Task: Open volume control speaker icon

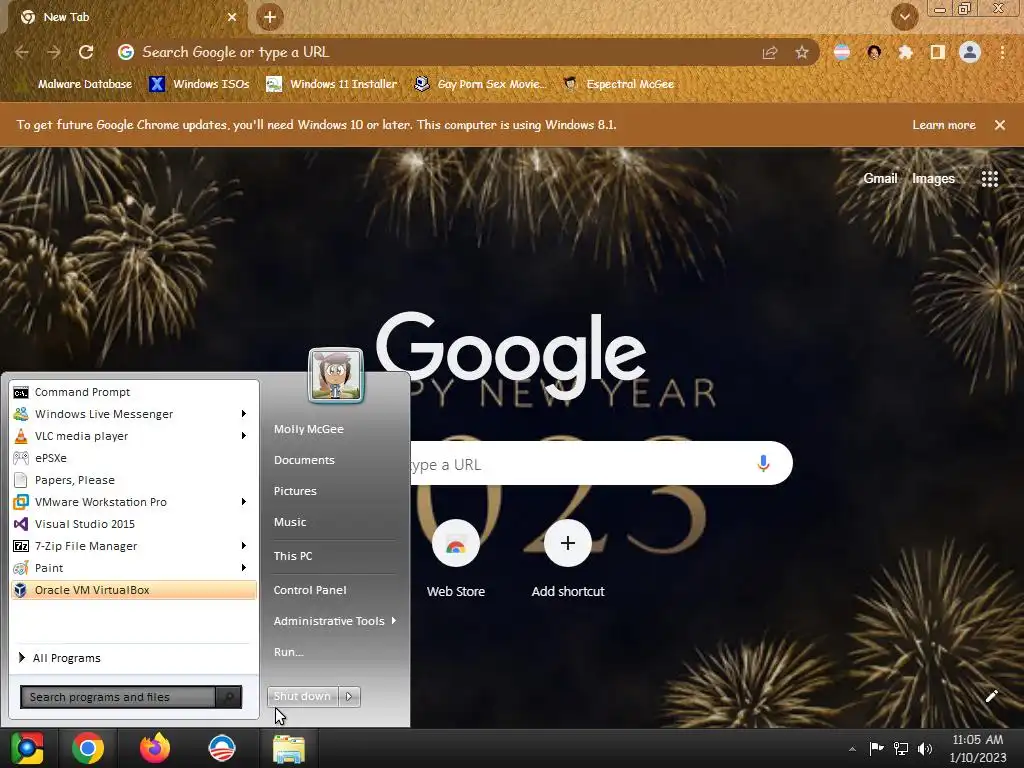Action: tap(925, 749)
